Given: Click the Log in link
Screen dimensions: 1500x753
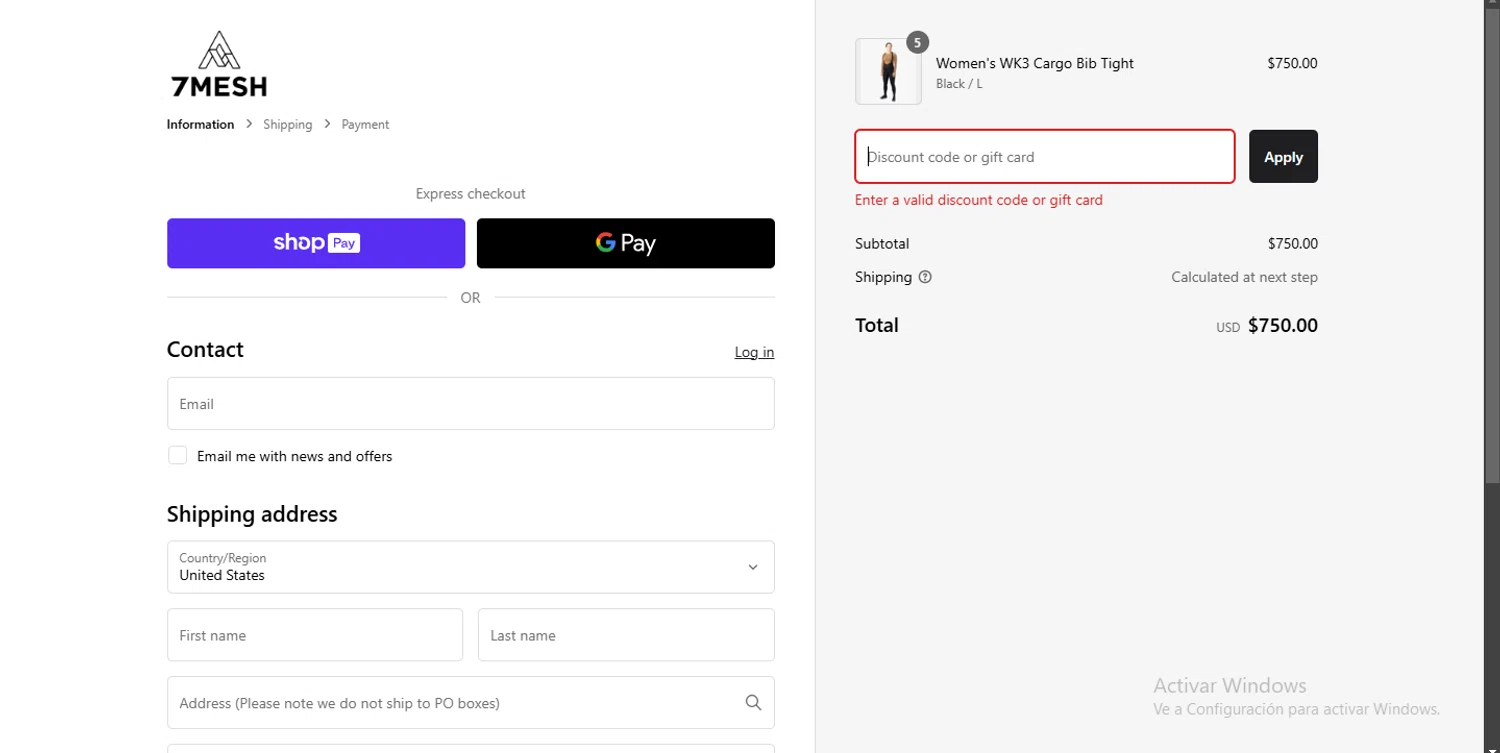Looking at the screenshot, I should (754, 352).
